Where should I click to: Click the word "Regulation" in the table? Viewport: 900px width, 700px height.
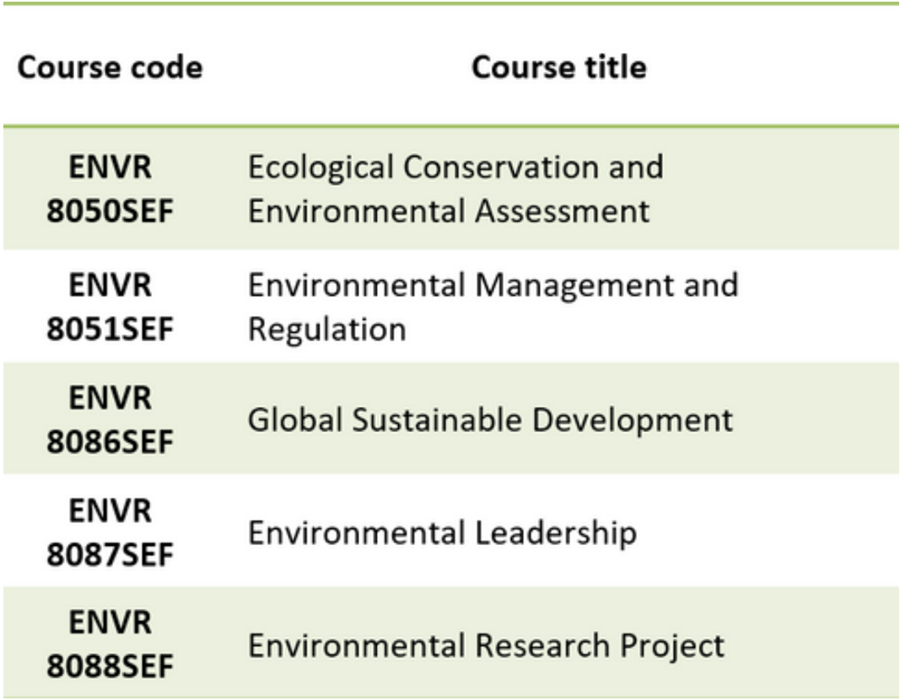tap(327, 329)
